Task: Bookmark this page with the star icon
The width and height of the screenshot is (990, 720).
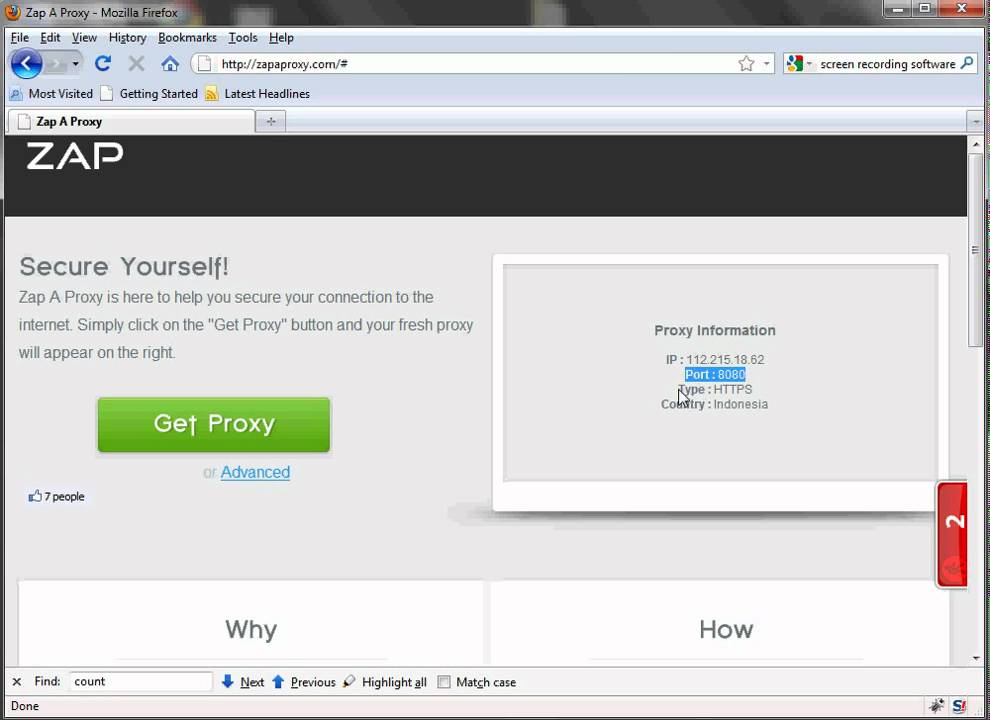Action: pyautogui.click(x=746, y=64)
